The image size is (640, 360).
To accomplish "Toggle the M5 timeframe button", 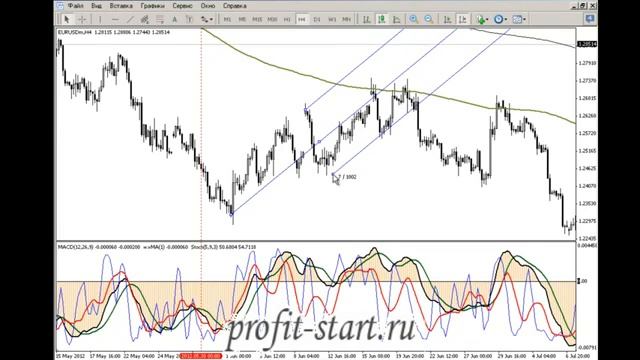I will pos(242,19).
